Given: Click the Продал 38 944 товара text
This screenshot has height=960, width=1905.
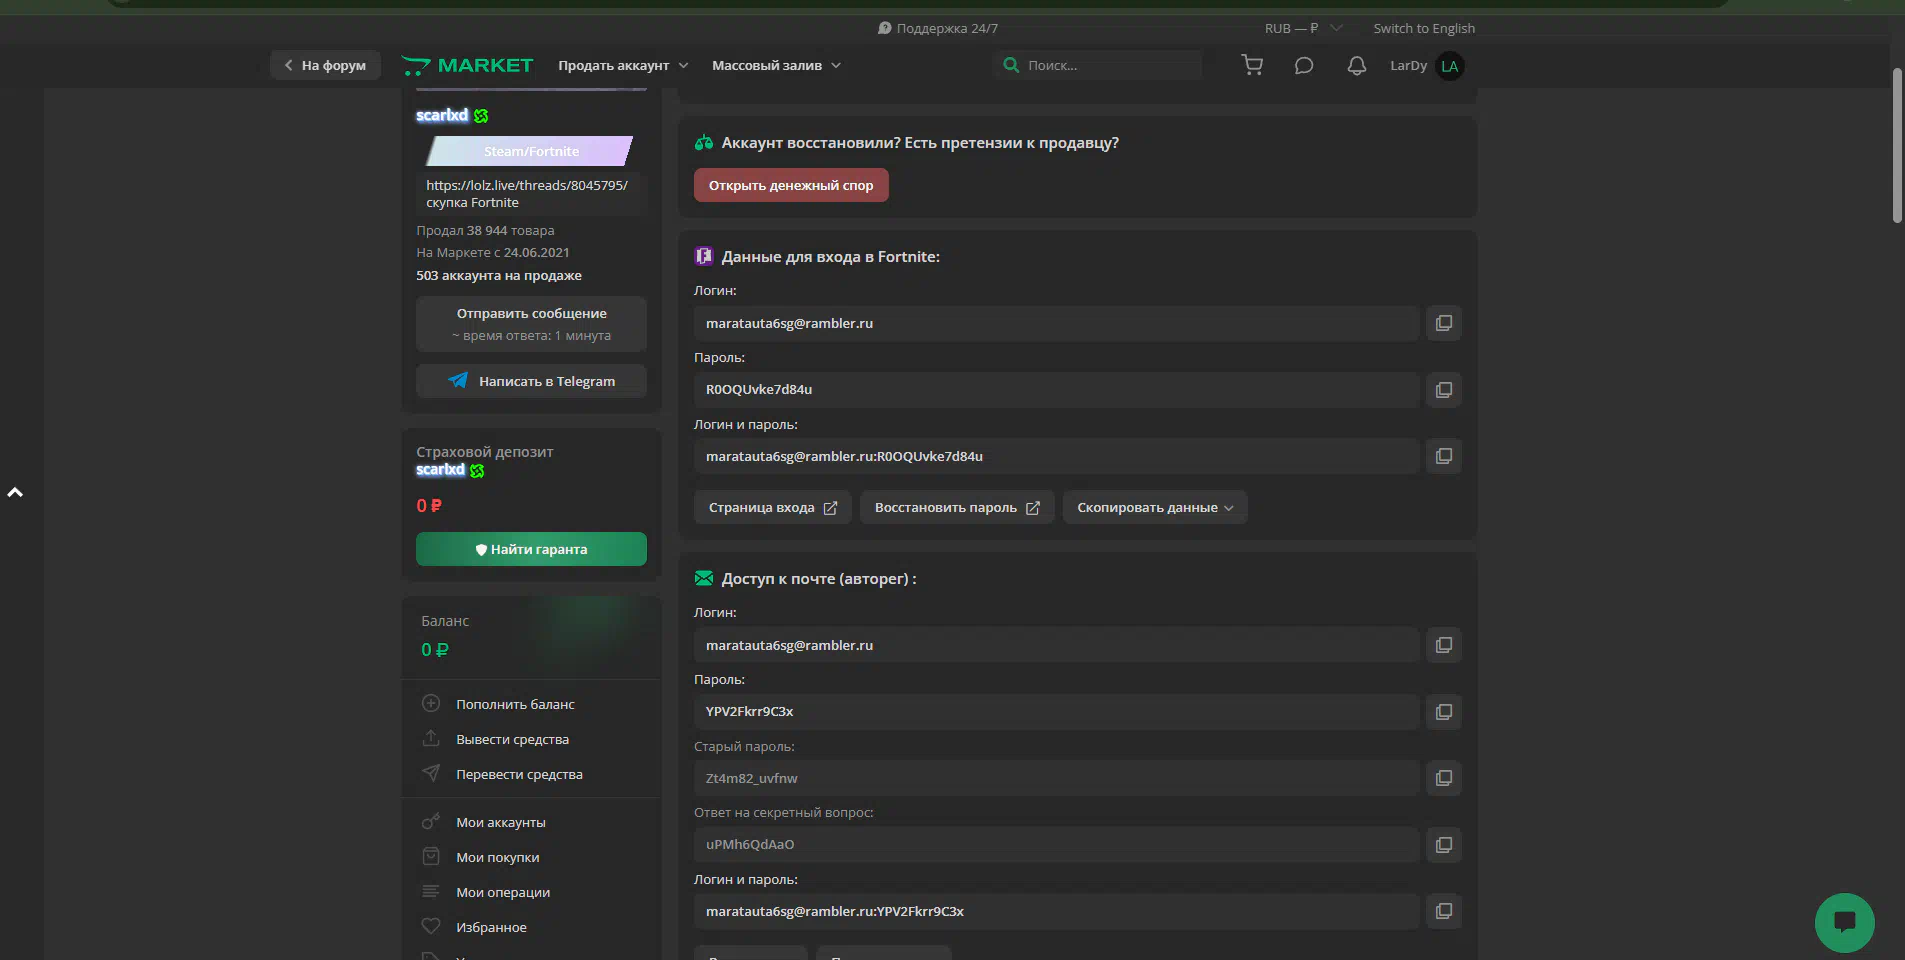Looking at the screenshot, I should [x=485, y=230].
